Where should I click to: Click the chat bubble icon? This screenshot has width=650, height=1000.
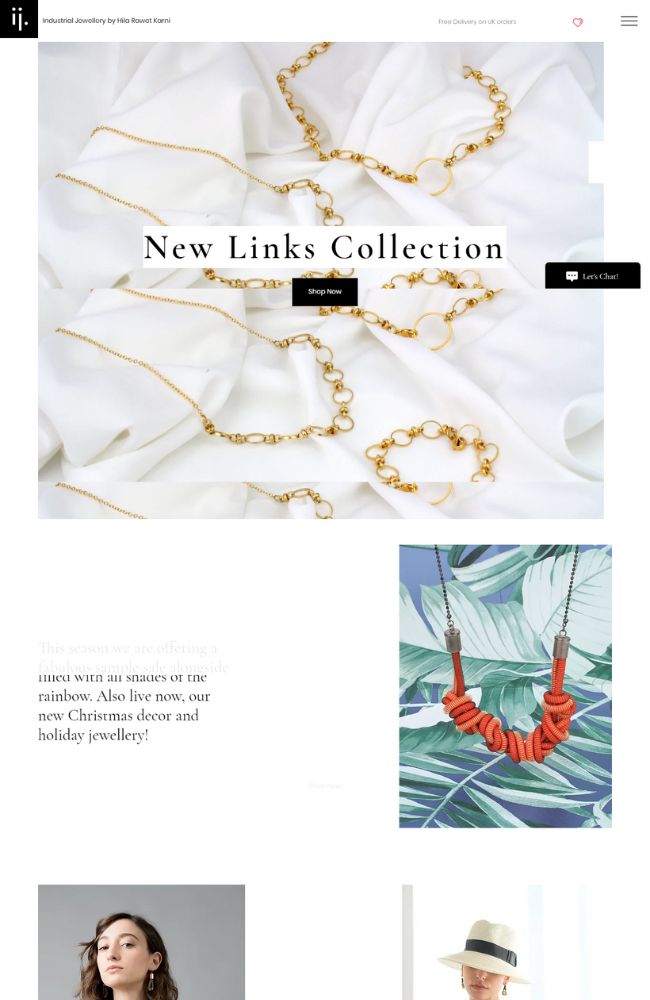tap(572, 276)
